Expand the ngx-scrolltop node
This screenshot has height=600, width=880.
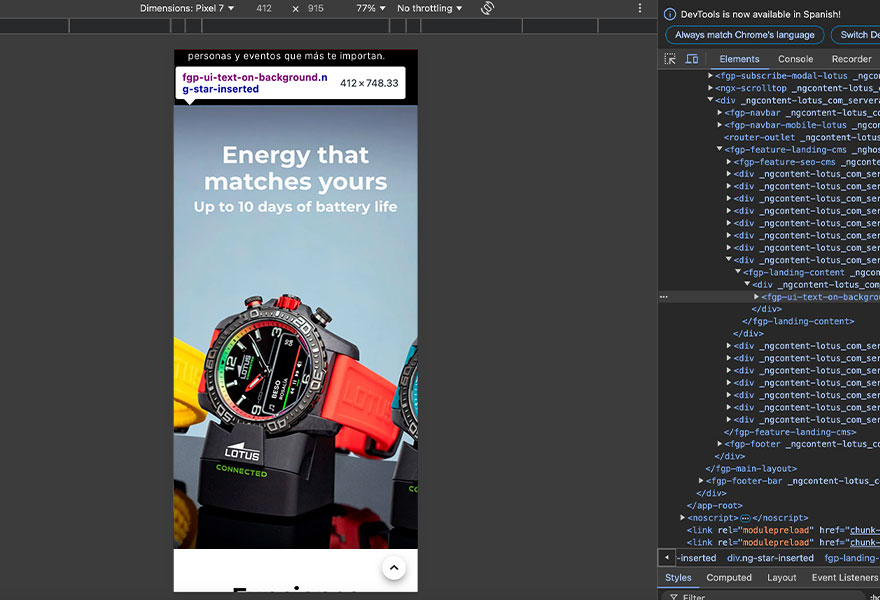pyautogui.click(x=711, y=88)
